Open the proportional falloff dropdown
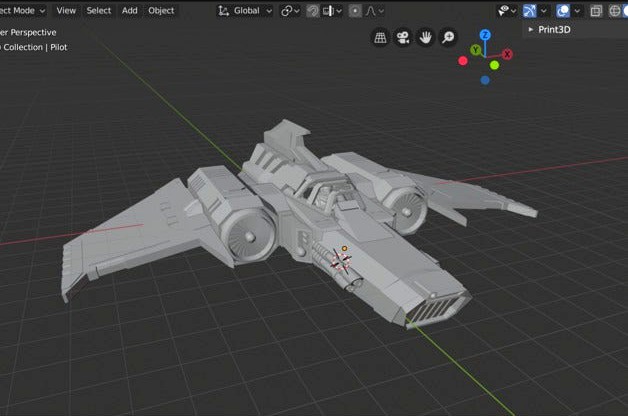 [x=374, y=11]
